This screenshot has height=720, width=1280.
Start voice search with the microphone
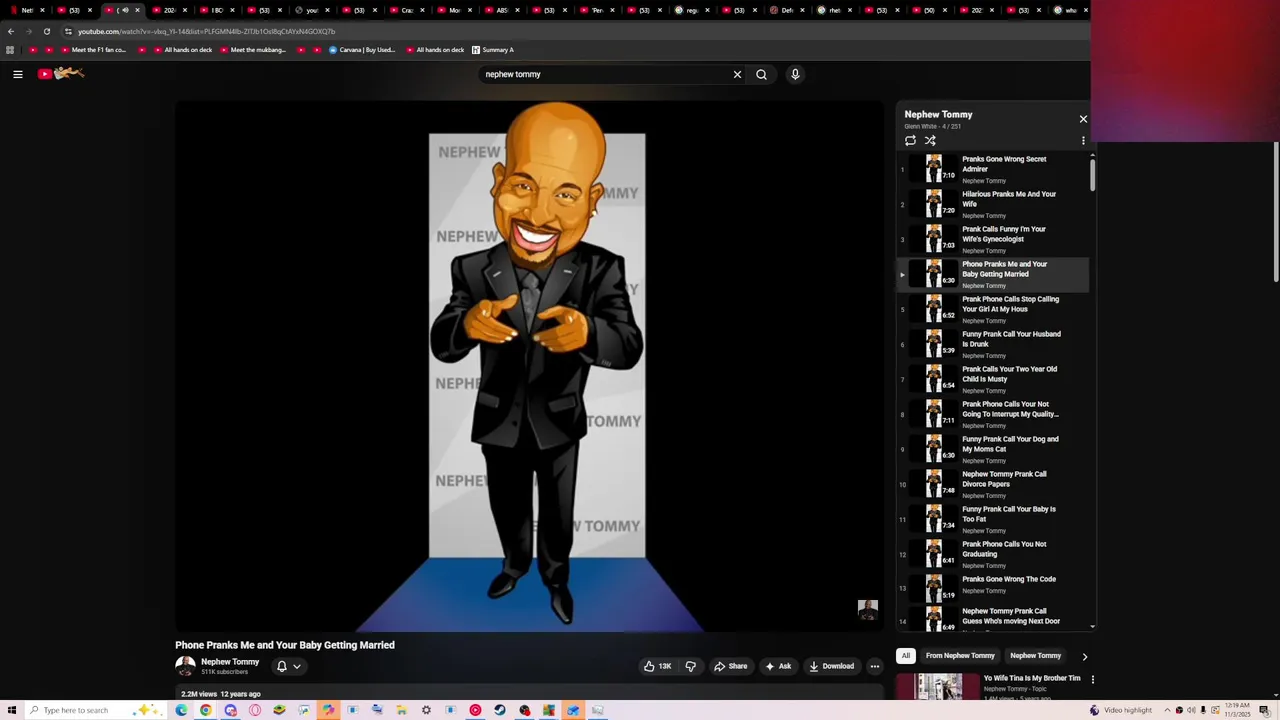[x=795, y=74]
